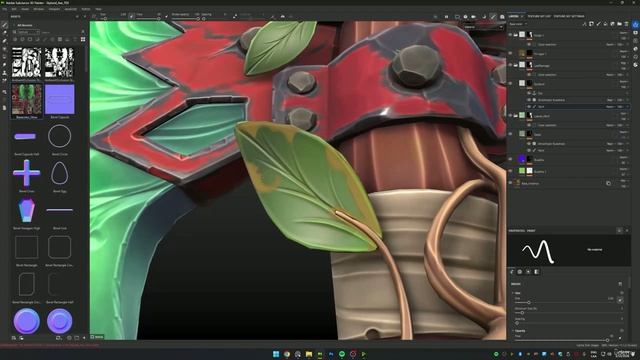Image resolution: width=640 pixels, height=360 pixels.
Task: Collapse the Opacity section arrow in Properties
Action: pos(513,331)
